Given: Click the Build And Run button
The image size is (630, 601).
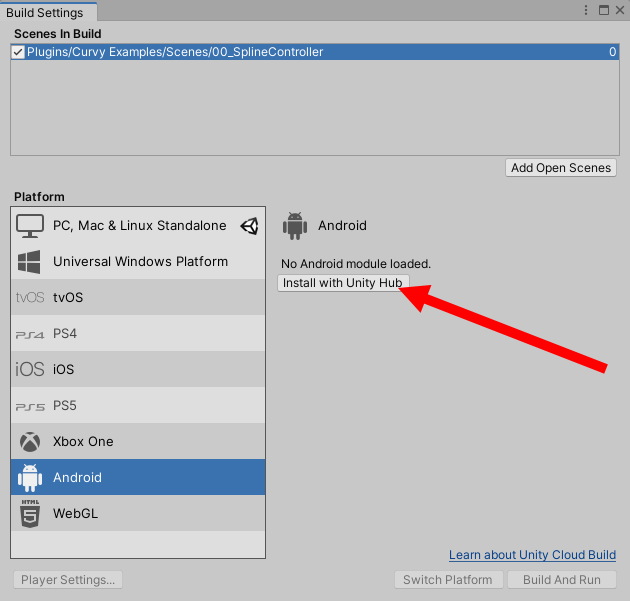Looking at the screenshot, I should (562, 580).
